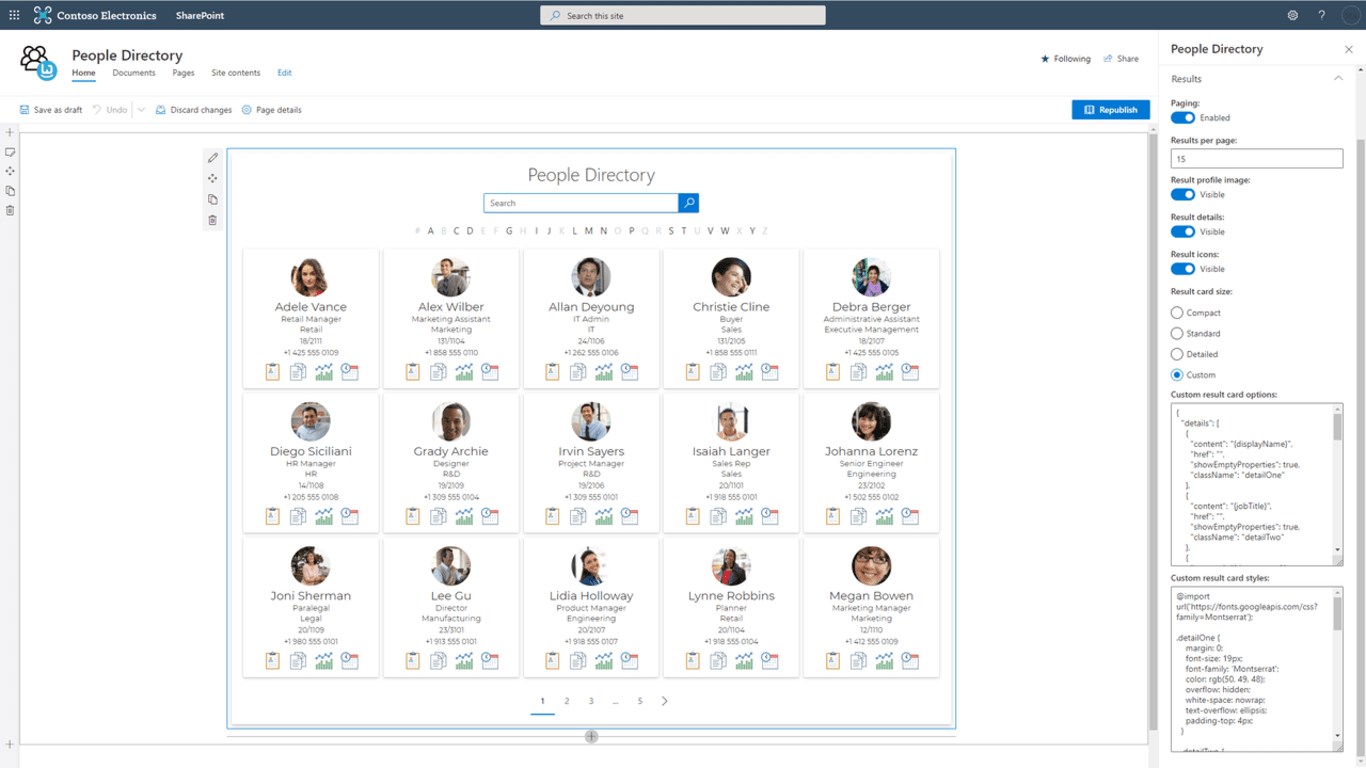This screenshot has width=1366, height=768.
Task: Toggle Result details visibility switch
Action: (1183, 232)
